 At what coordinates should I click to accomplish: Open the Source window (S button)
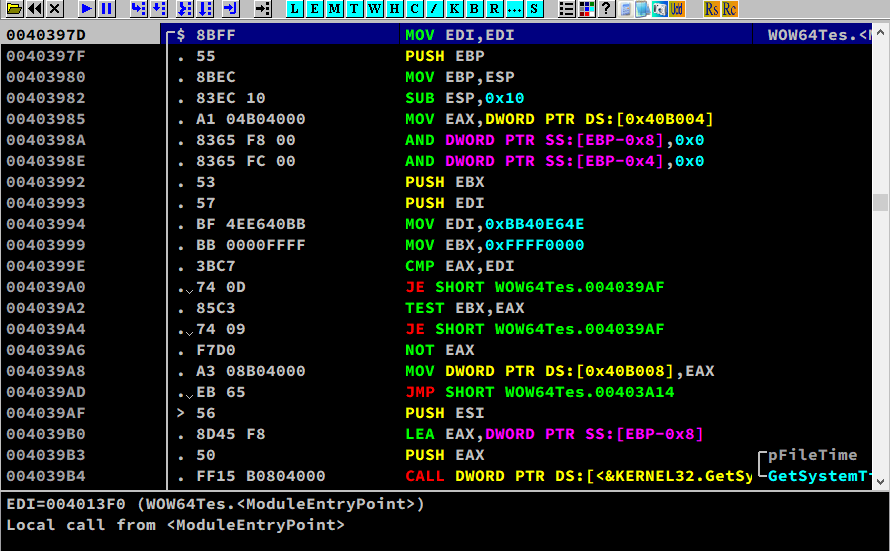pos(535,9)
